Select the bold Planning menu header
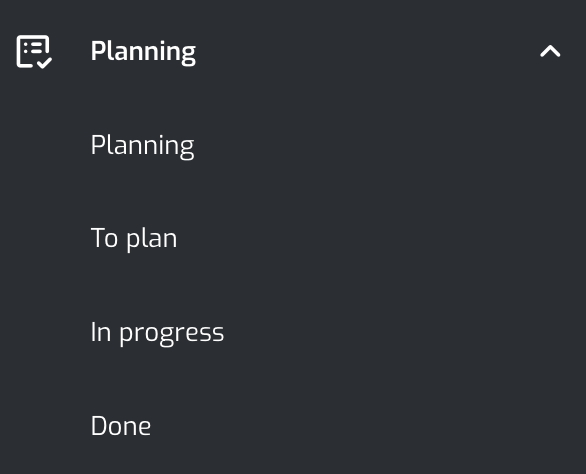Screen dimensions: 586x474 coord(143,52)
